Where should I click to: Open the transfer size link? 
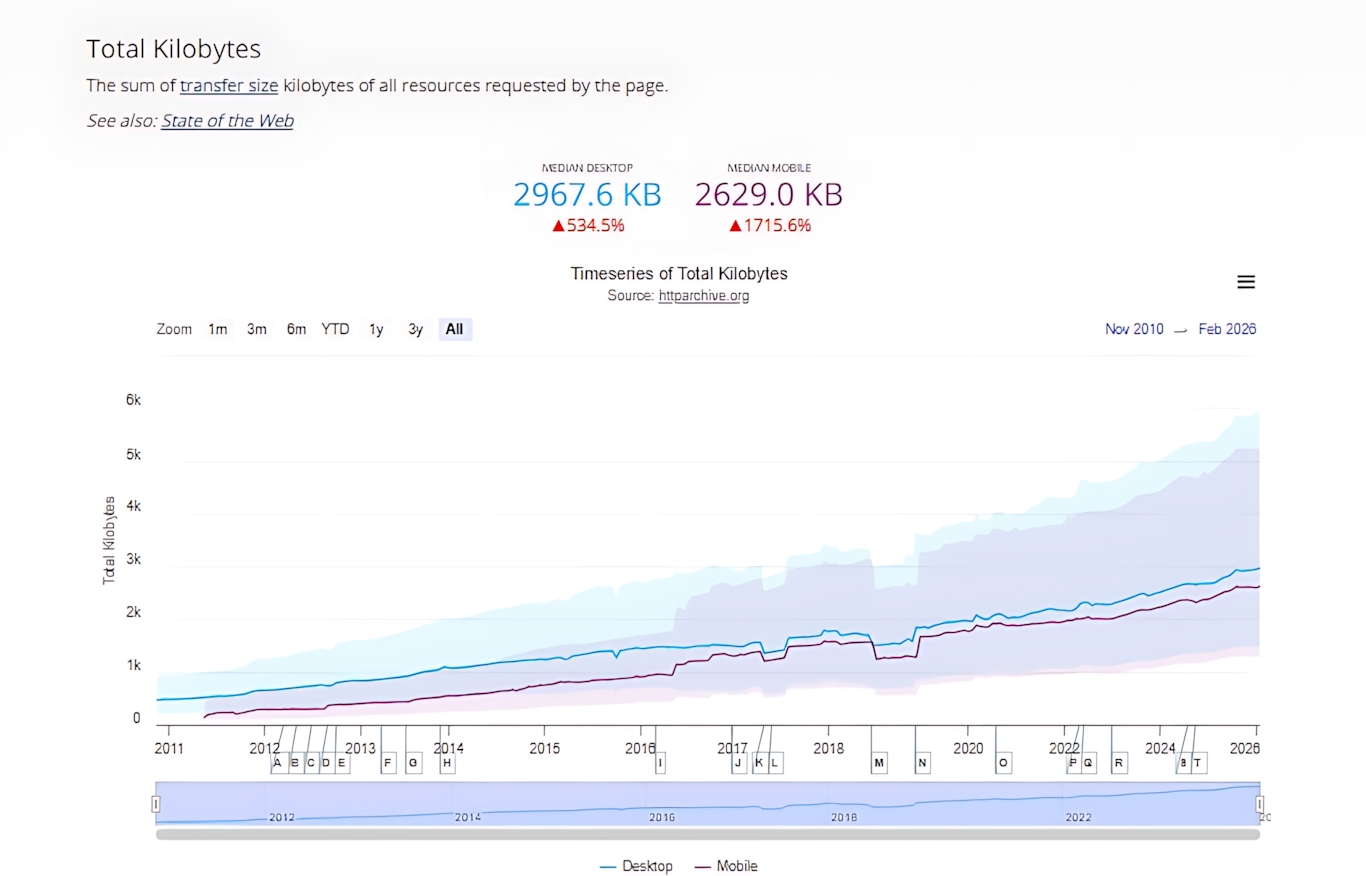(229, 85)
